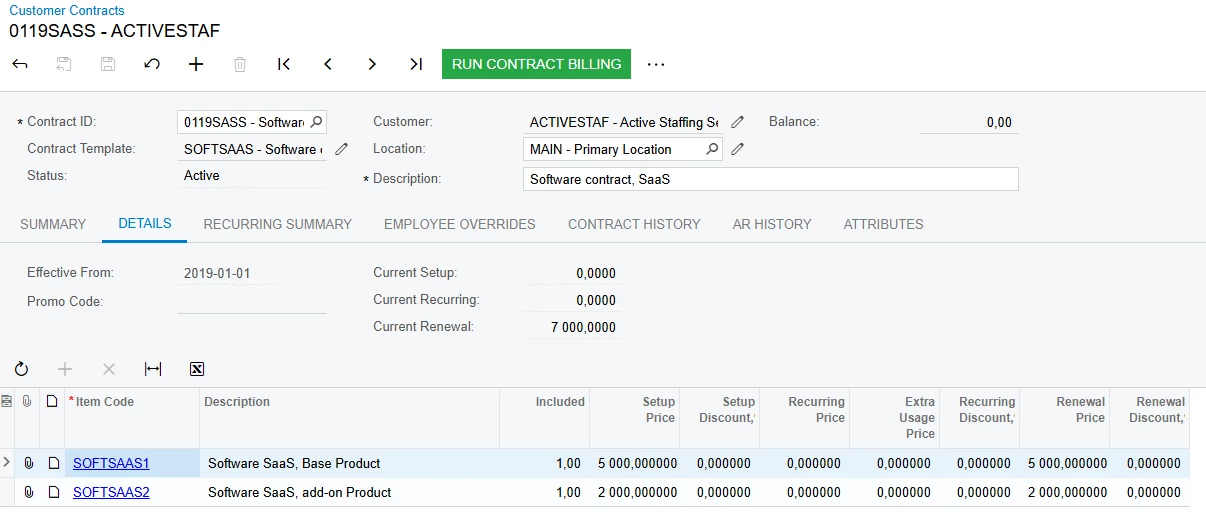Refresh the details grid
The image size is (1206, 531).
coord(21,369)
